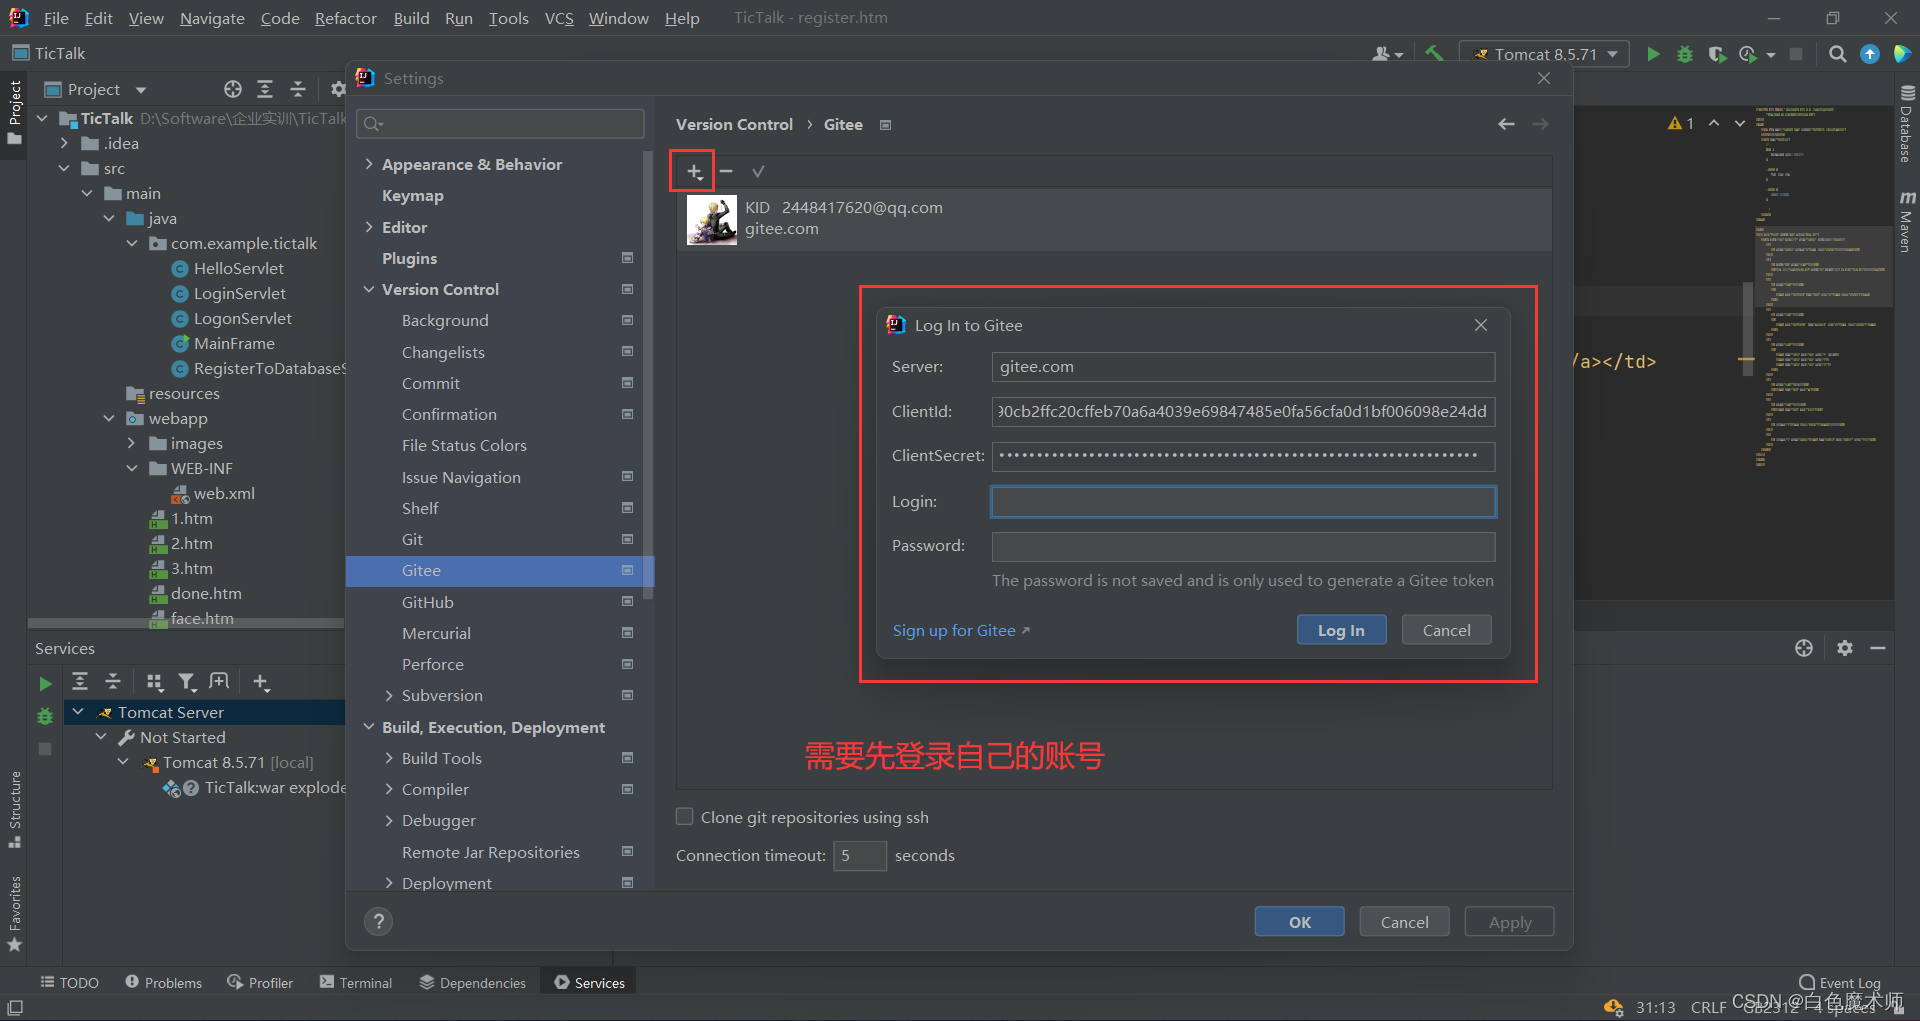1920x1021 pixels.
Task: Click group by icon in Services toolbar
Action: (154, 682)
